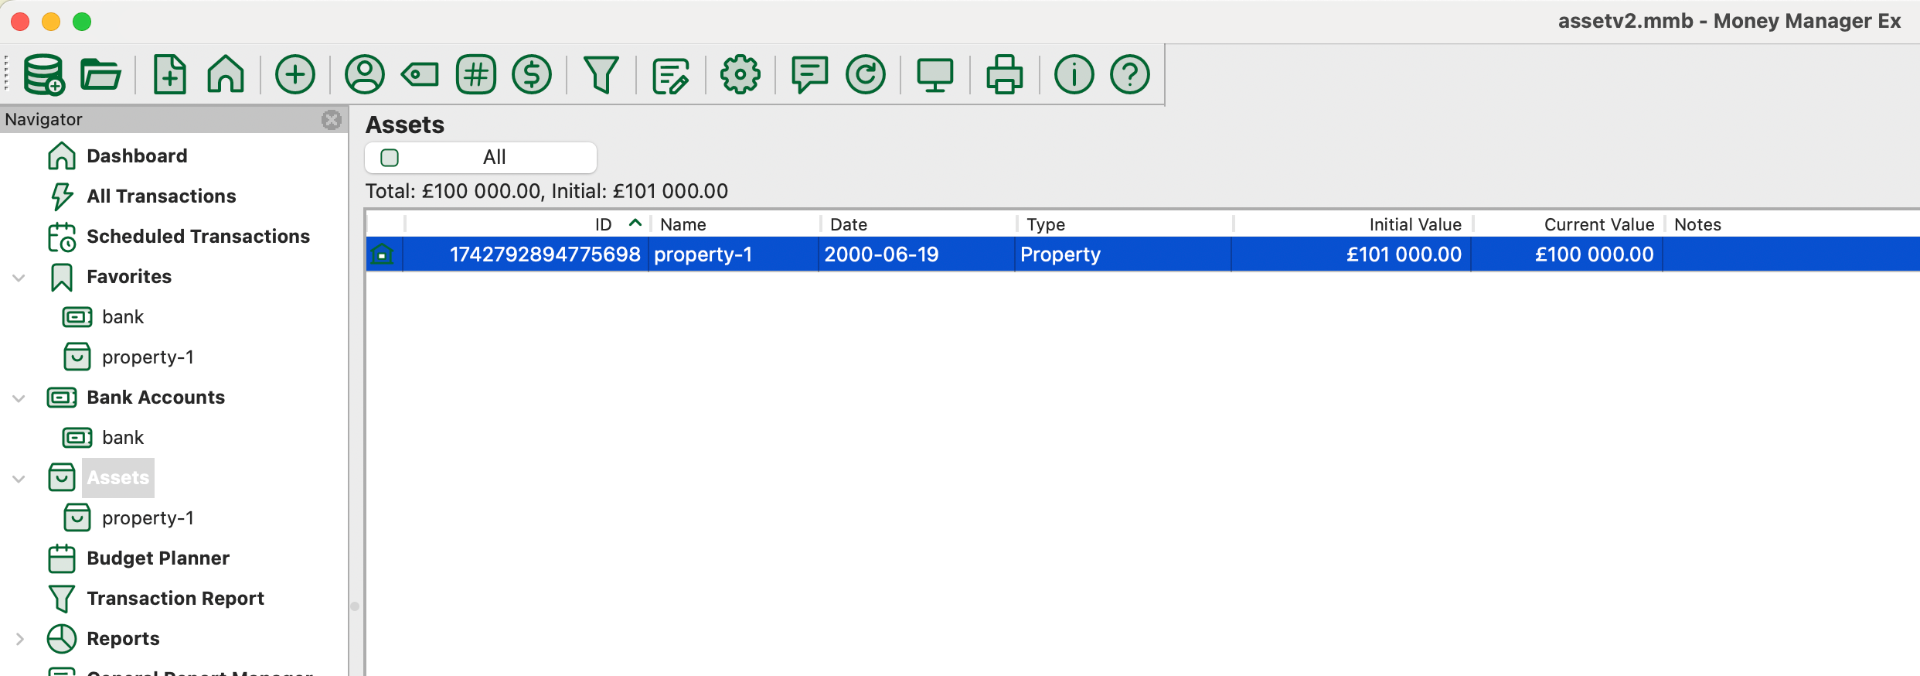Collapse the Favorites tree section
Image resolution: width=1920 pixels, height=676 pixels.
pyautogui.click(x=19, y=278)
